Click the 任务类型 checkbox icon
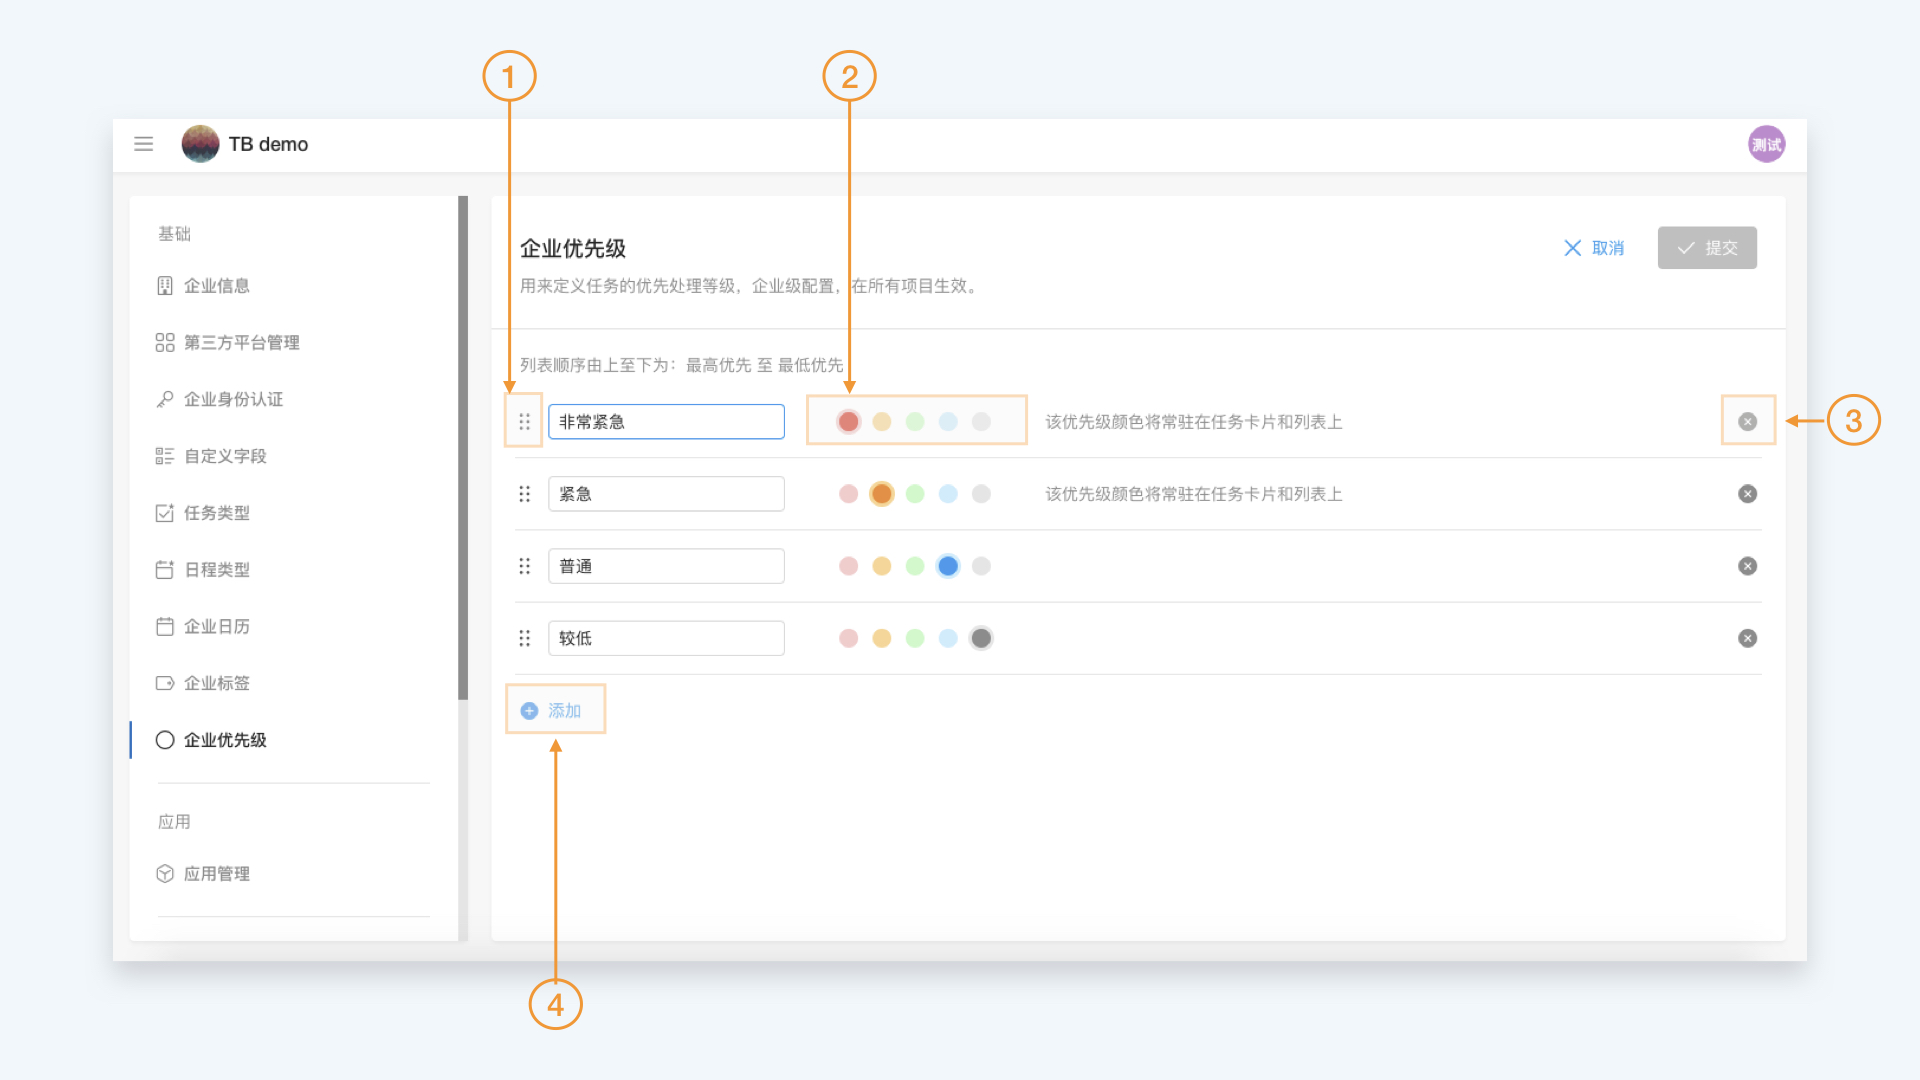The width and height of the screenshot is (1920, 1080). (x=165, y=513)
